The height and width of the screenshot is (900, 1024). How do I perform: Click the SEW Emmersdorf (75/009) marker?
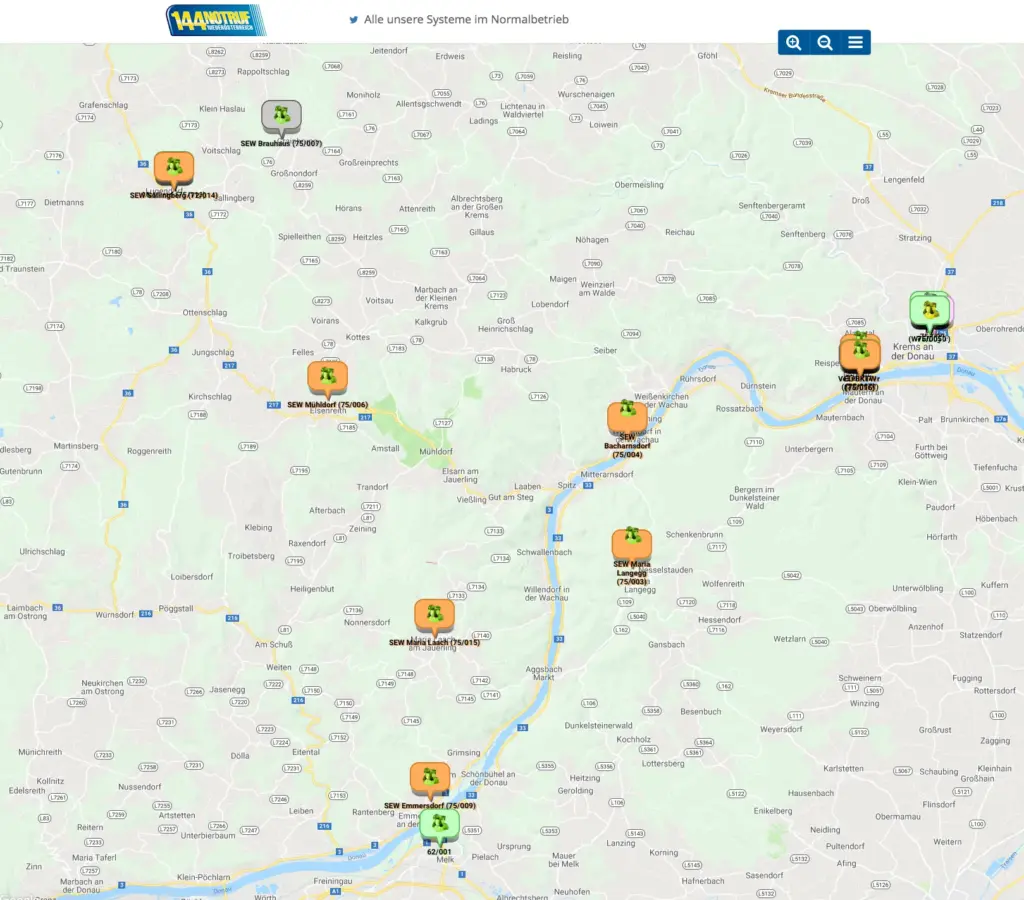[430, 779]
